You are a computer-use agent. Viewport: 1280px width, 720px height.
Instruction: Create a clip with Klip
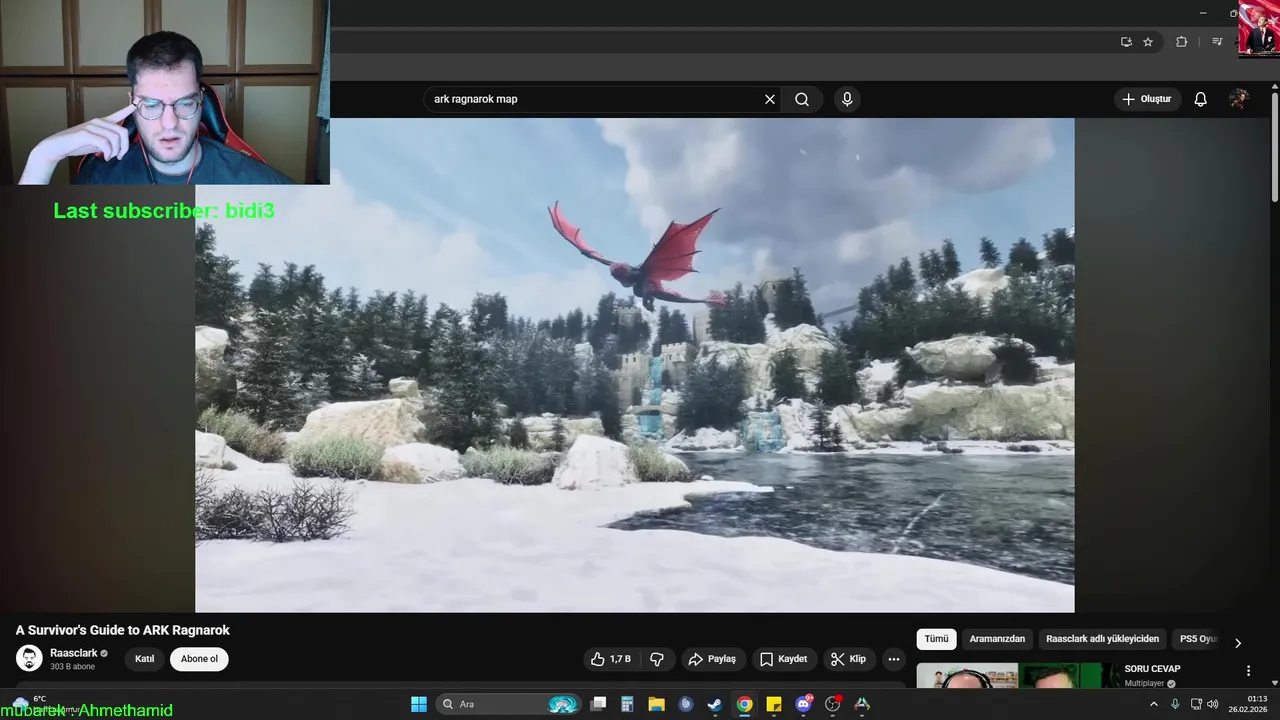pos(847,659)
